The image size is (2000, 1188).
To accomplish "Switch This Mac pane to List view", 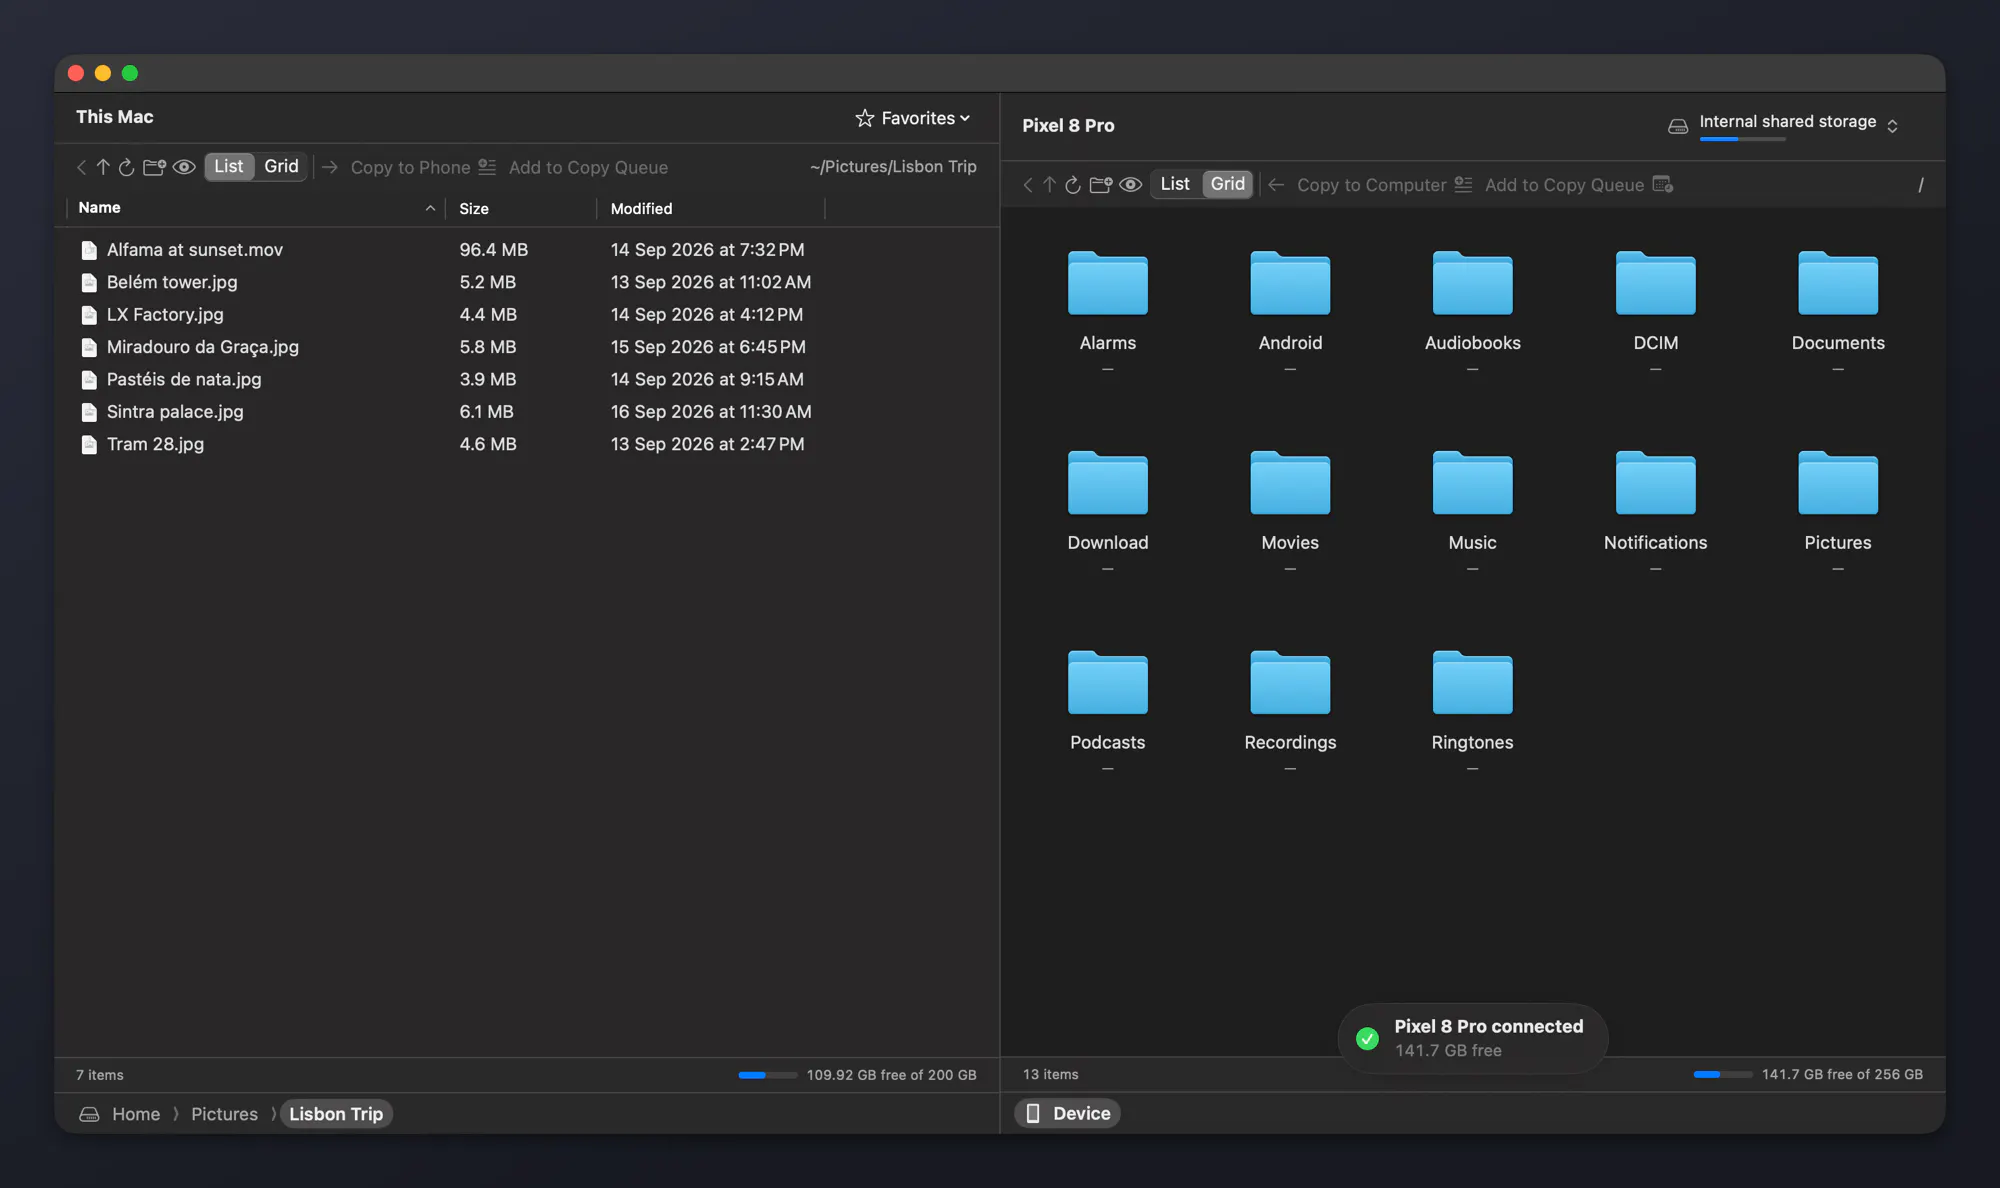I will pos(229,167).
